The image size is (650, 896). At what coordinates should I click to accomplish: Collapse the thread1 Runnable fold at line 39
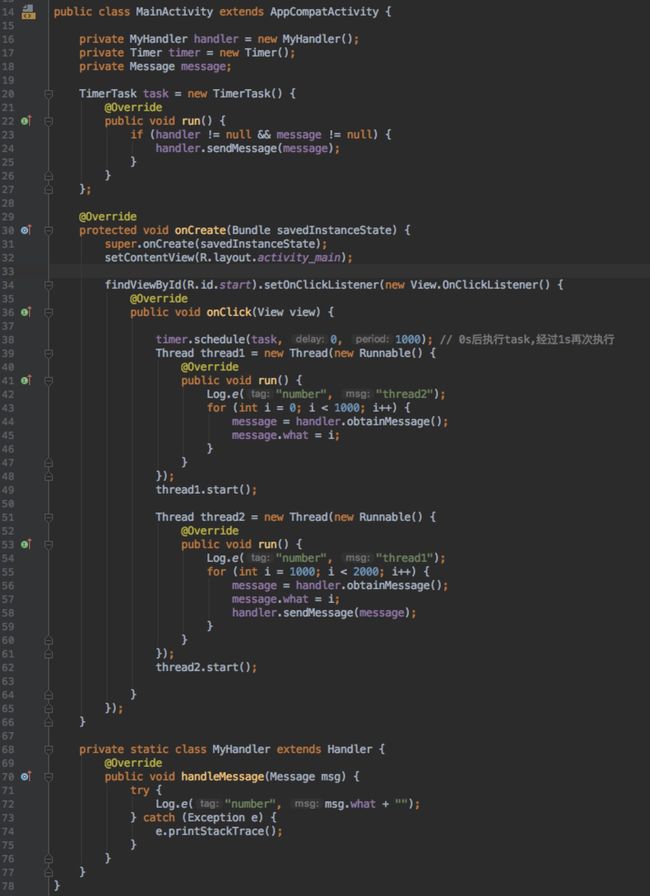click(49, 353)
